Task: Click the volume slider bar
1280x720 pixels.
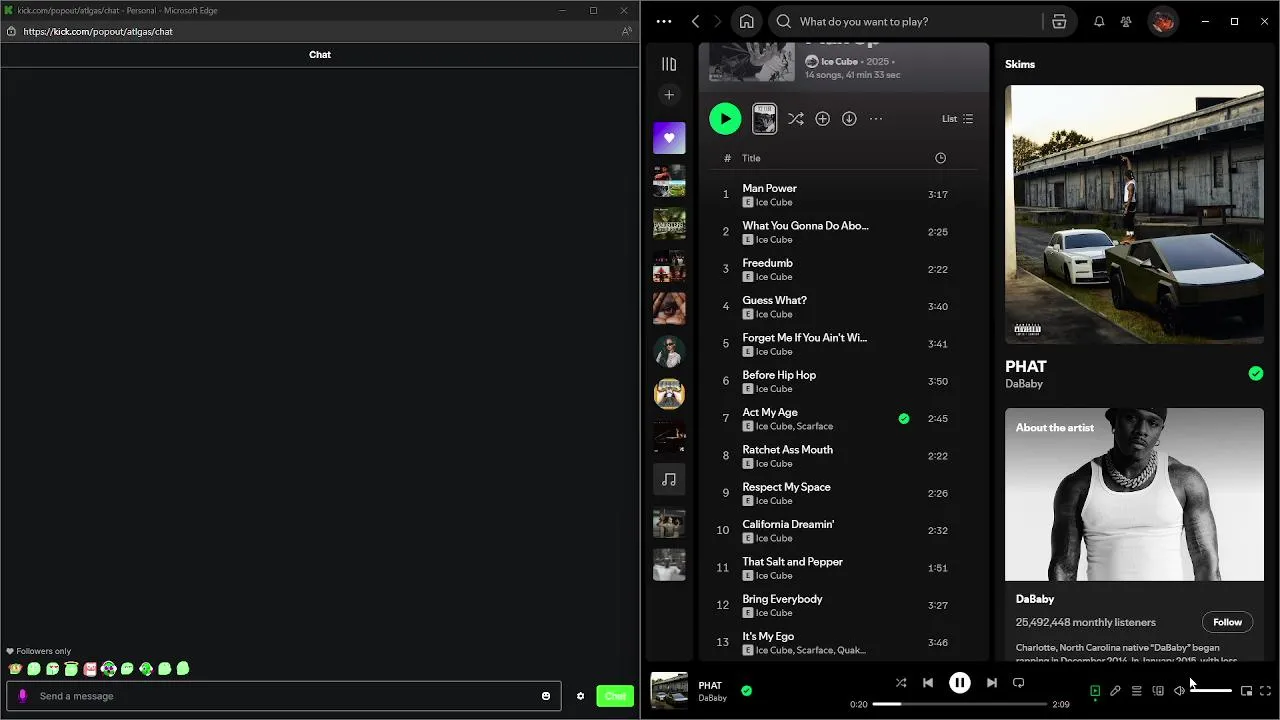Action: click(x=1210, y=691)
